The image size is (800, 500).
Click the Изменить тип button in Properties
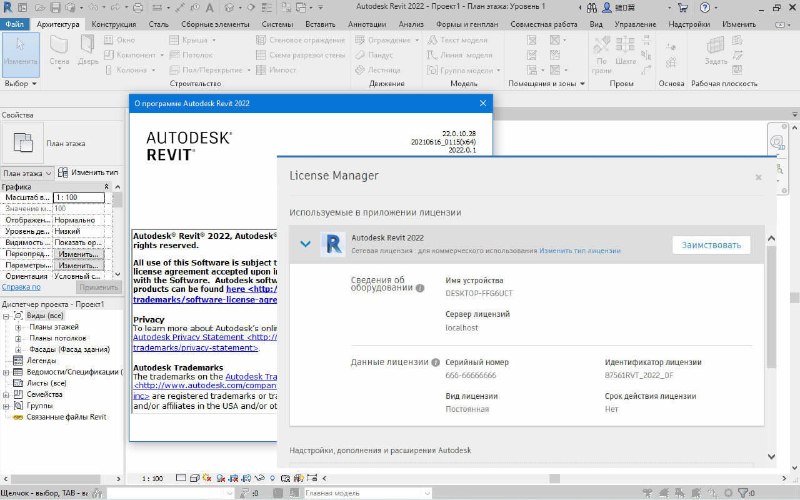88,172
